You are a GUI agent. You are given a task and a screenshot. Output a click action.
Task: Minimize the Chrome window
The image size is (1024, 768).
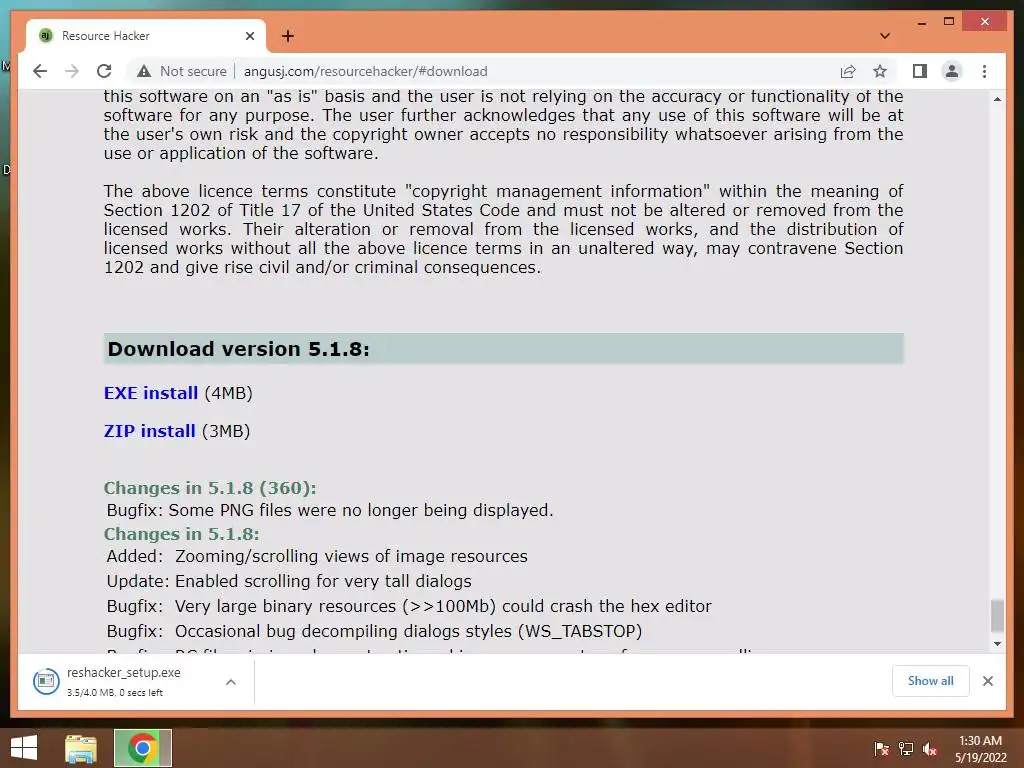pyautogui.click(x=921, y=22)
